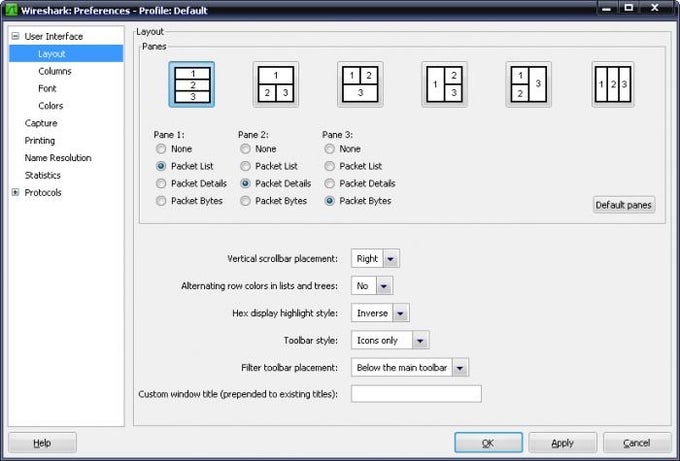Viewport: 680px width, 461px height.
Task: Open Statistics preferences
Action: pyautogui.click(x=42, y=175)
